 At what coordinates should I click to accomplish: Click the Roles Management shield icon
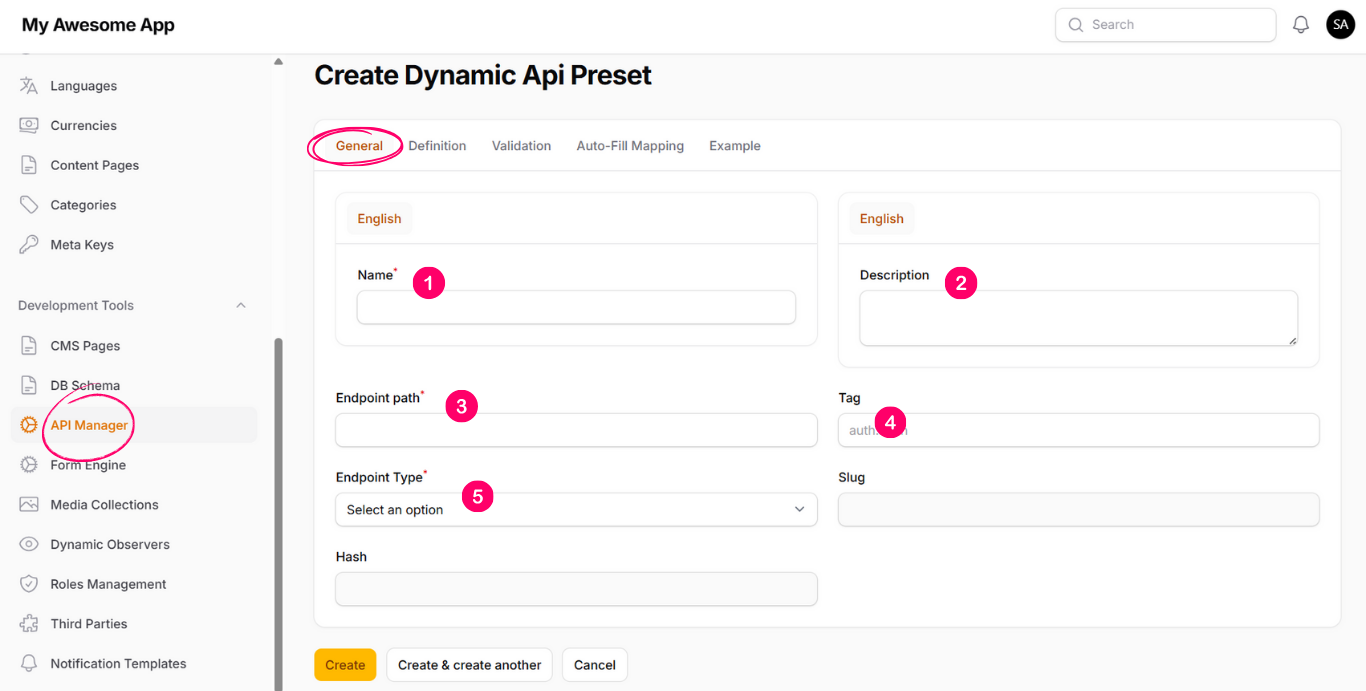[x=29, y=584]
